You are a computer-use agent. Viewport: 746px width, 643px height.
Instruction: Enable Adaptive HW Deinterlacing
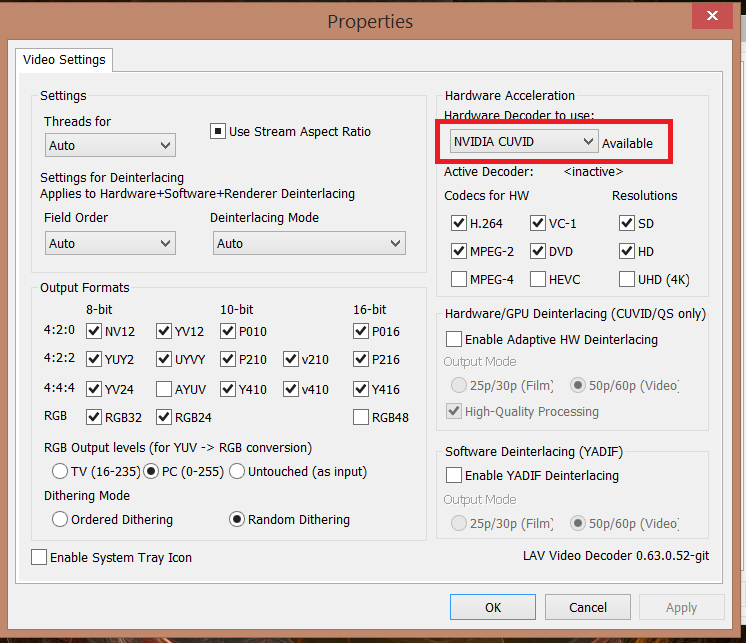(x=454, y=339)
